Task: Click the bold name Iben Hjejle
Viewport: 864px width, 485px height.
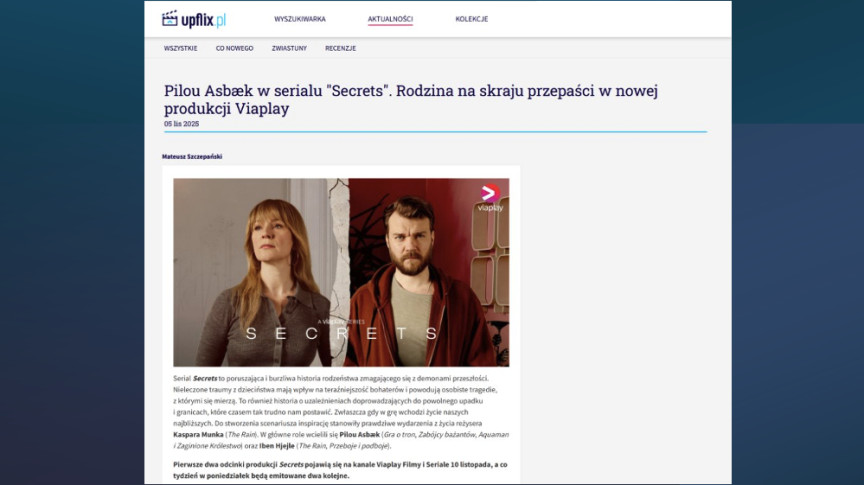Action: pyautogui.click(x=277, y=445)
